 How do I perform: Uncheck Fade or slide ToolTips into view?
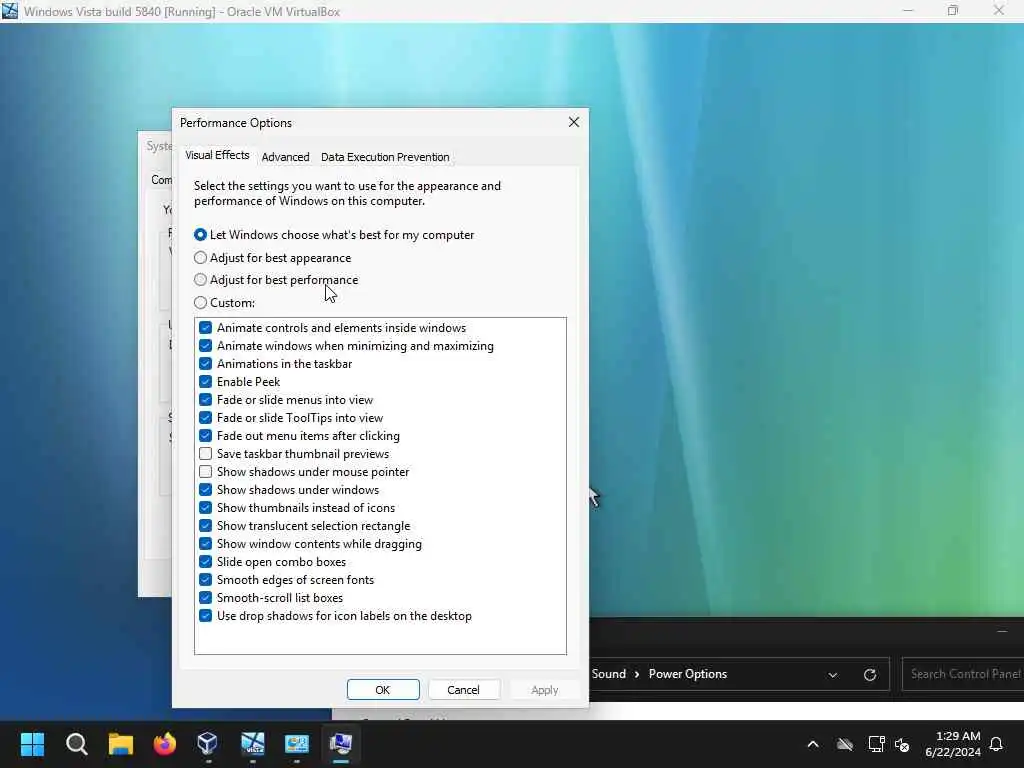point(205,418)
